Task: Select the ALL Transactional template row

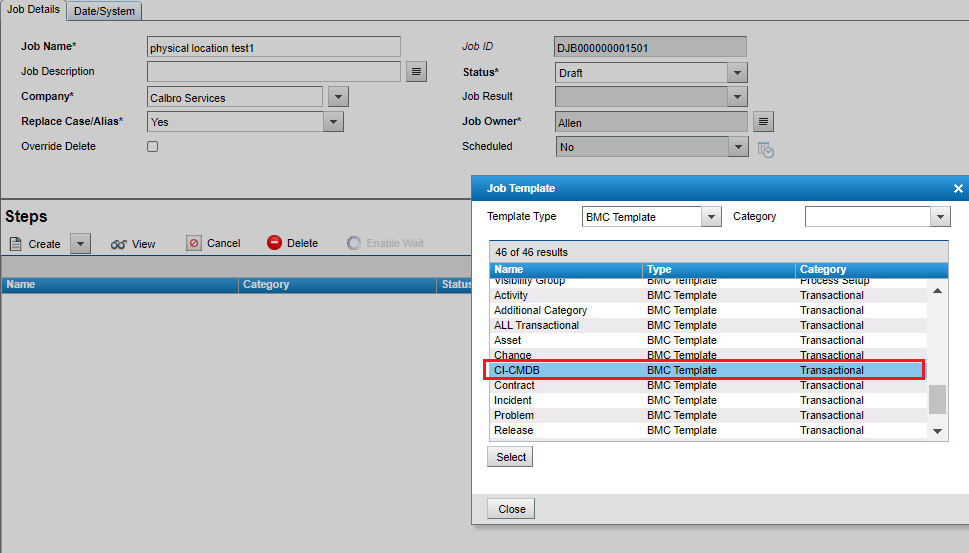Action: (x=708, y=325)
